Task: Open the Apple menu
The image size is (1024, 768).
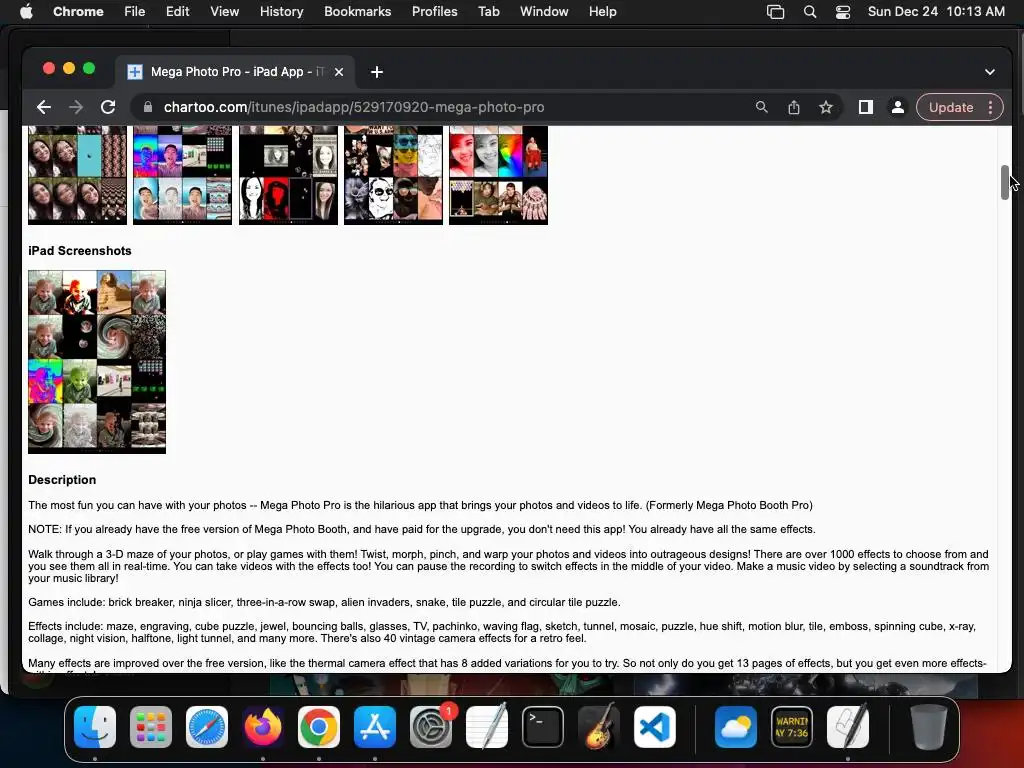Action: pos(26,11)
